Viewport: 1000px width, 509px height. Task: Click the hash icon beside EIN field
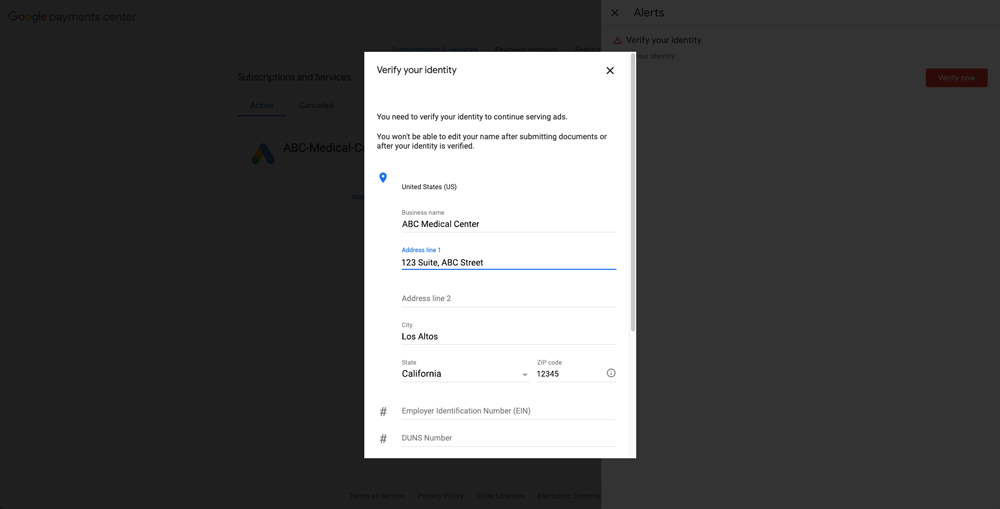tap(383, 412)
